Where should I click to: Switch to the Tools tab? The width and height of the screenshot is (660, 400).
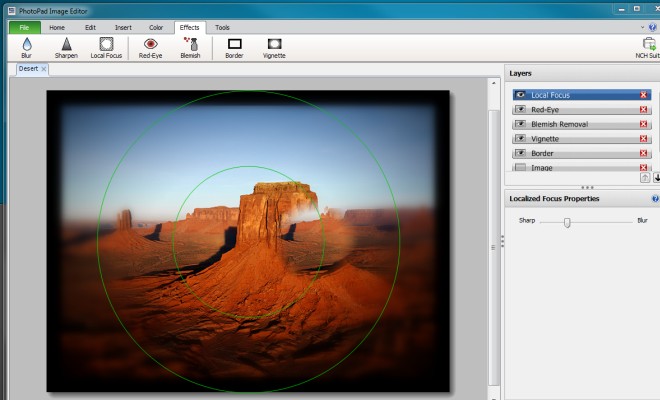pyautogui.click(x=222, y=27)
